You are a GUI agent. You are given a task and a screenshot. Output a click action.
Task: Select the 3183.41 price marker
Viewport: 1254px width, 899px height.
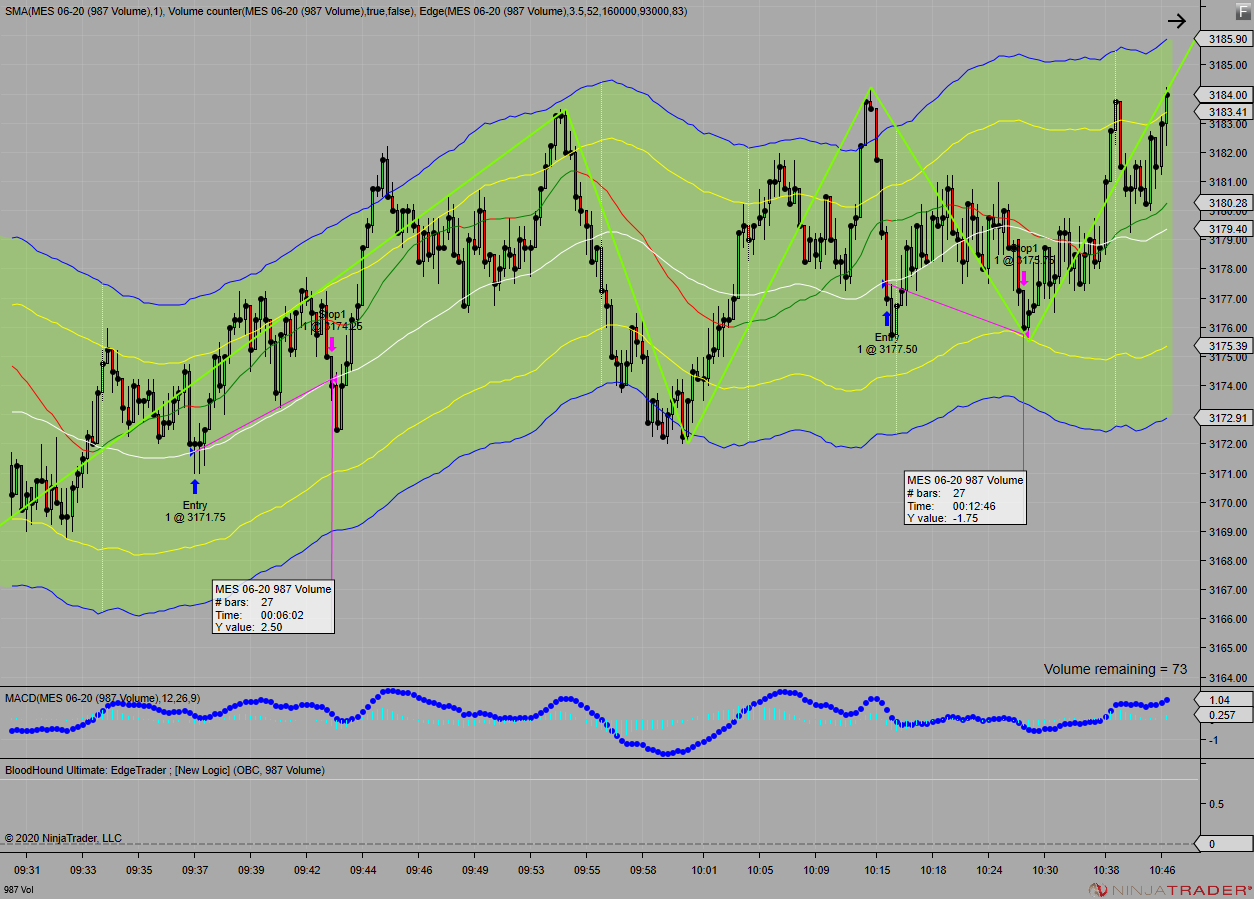1225,112
